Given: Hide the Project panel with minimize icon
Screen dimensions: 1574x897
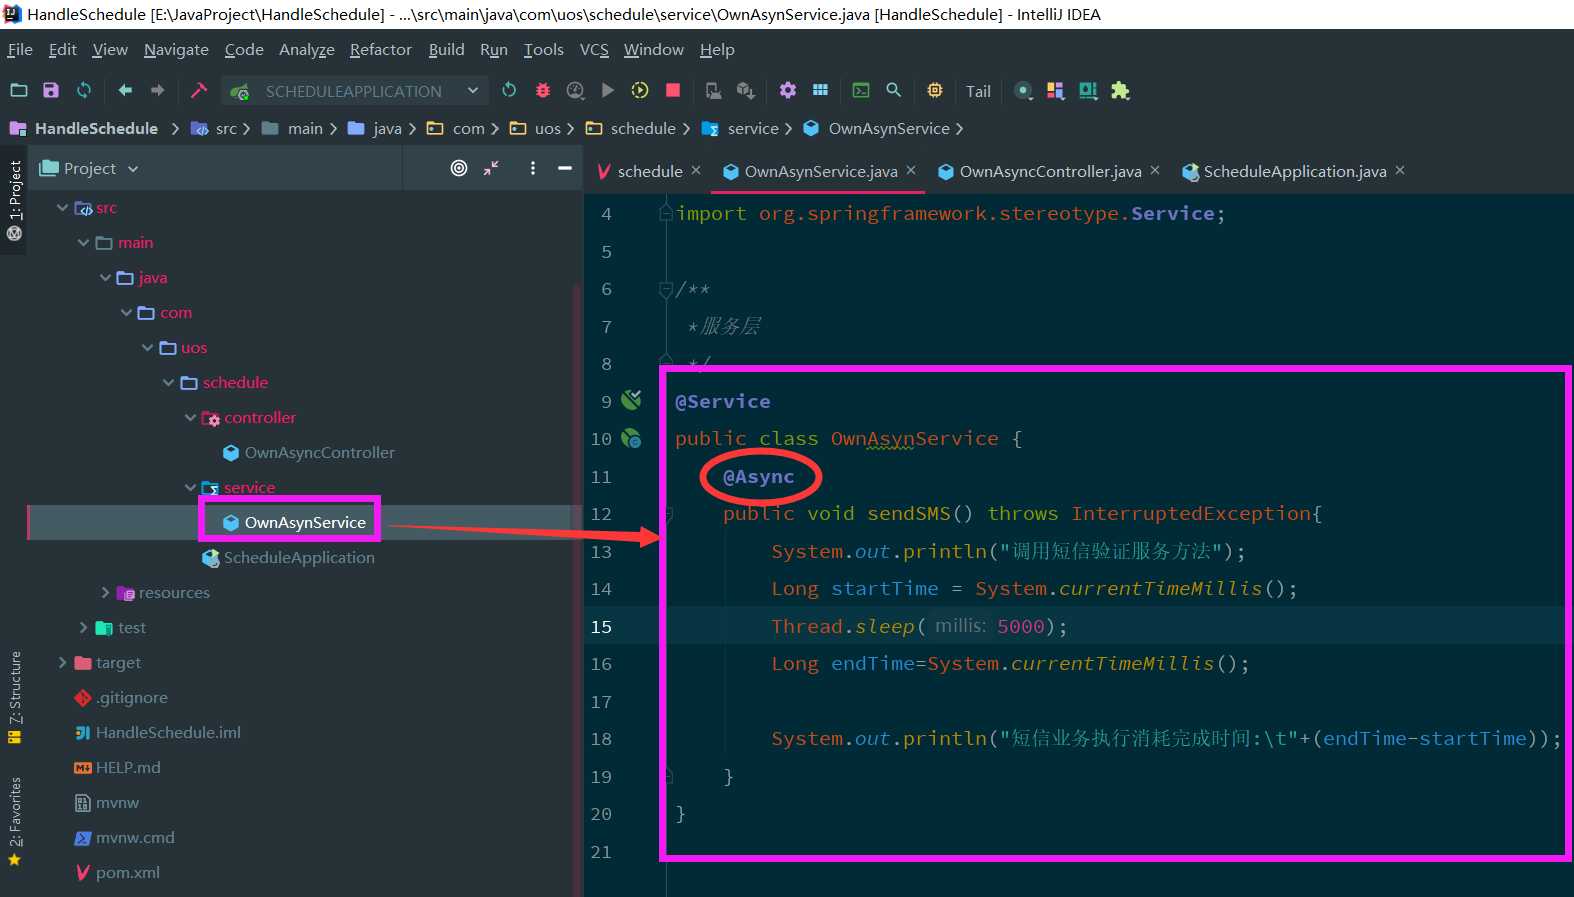Looking at the screenshot, I should point(565,168).
